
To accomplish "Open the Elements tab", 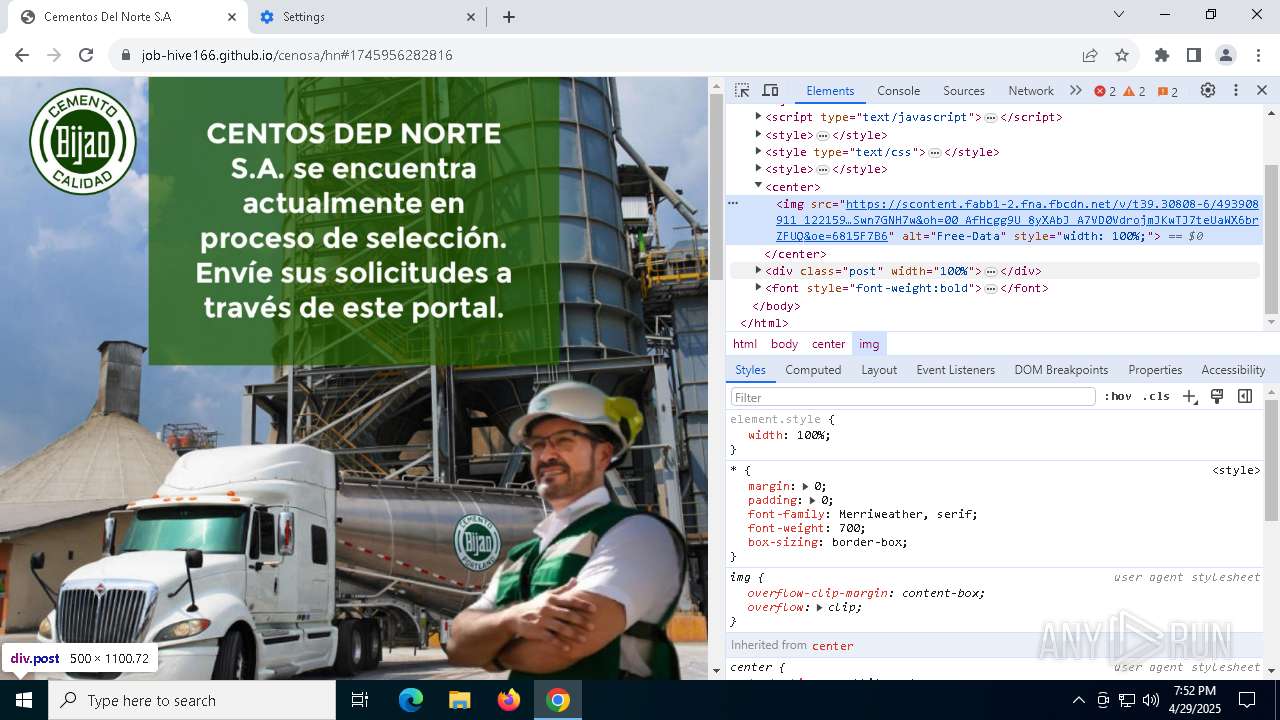I will [x=830, y=90].
